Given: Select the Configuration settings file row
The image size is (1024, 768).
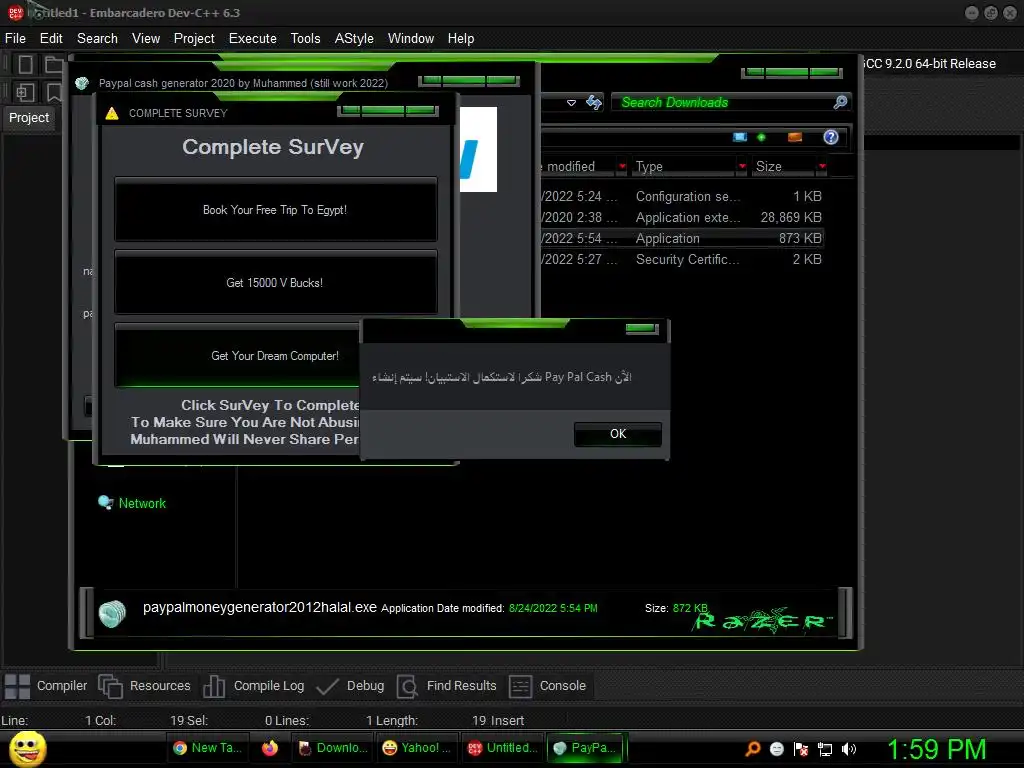Looking at the screenshot, I should [682, 197].
